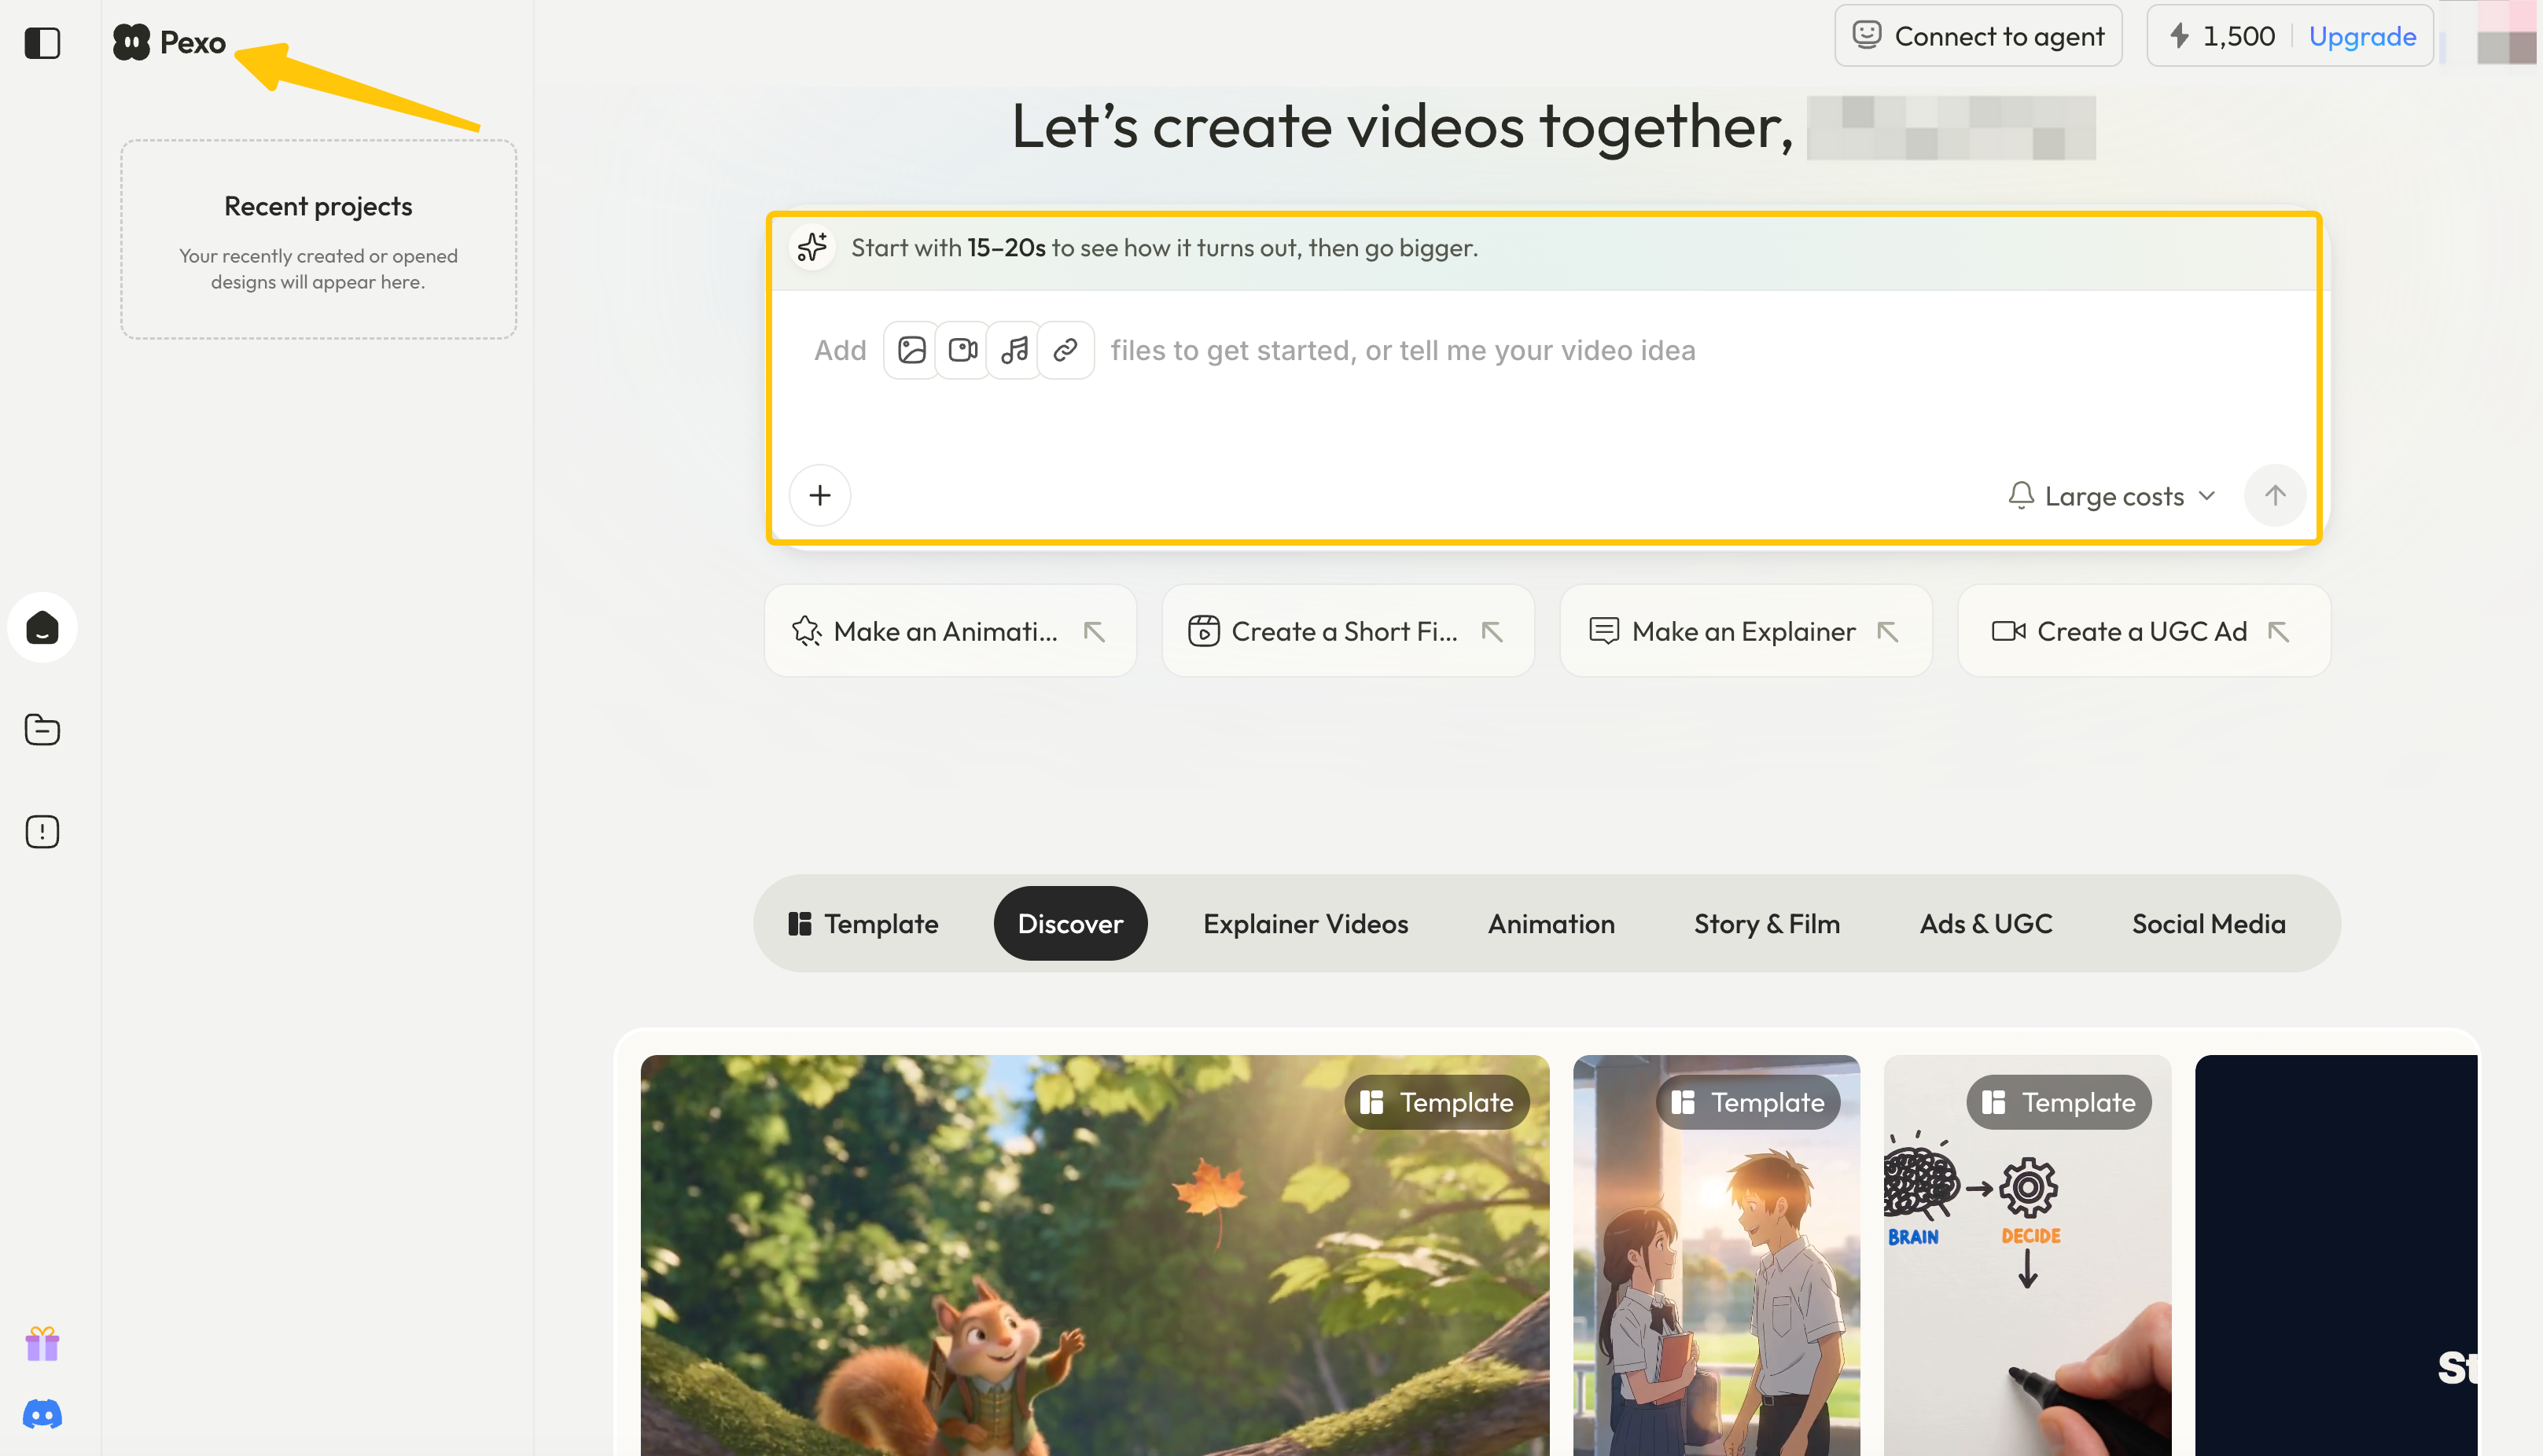
Task: Add an audio file icon
Action: pos(1014,350)
